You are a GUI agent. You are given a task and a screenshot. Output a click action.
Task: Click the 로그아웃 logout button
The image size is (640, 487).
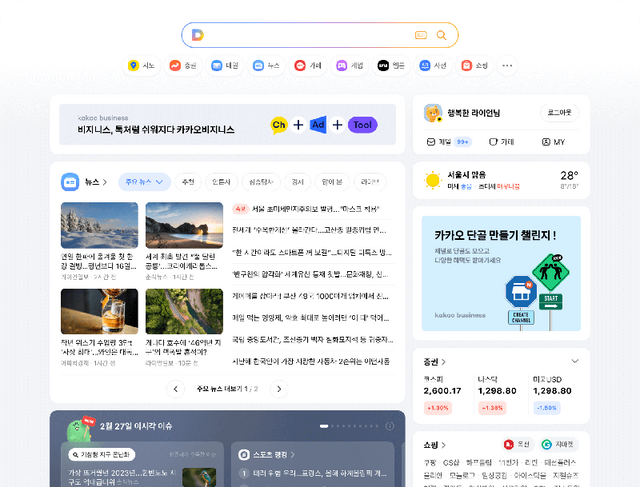[x=558, y=113]
